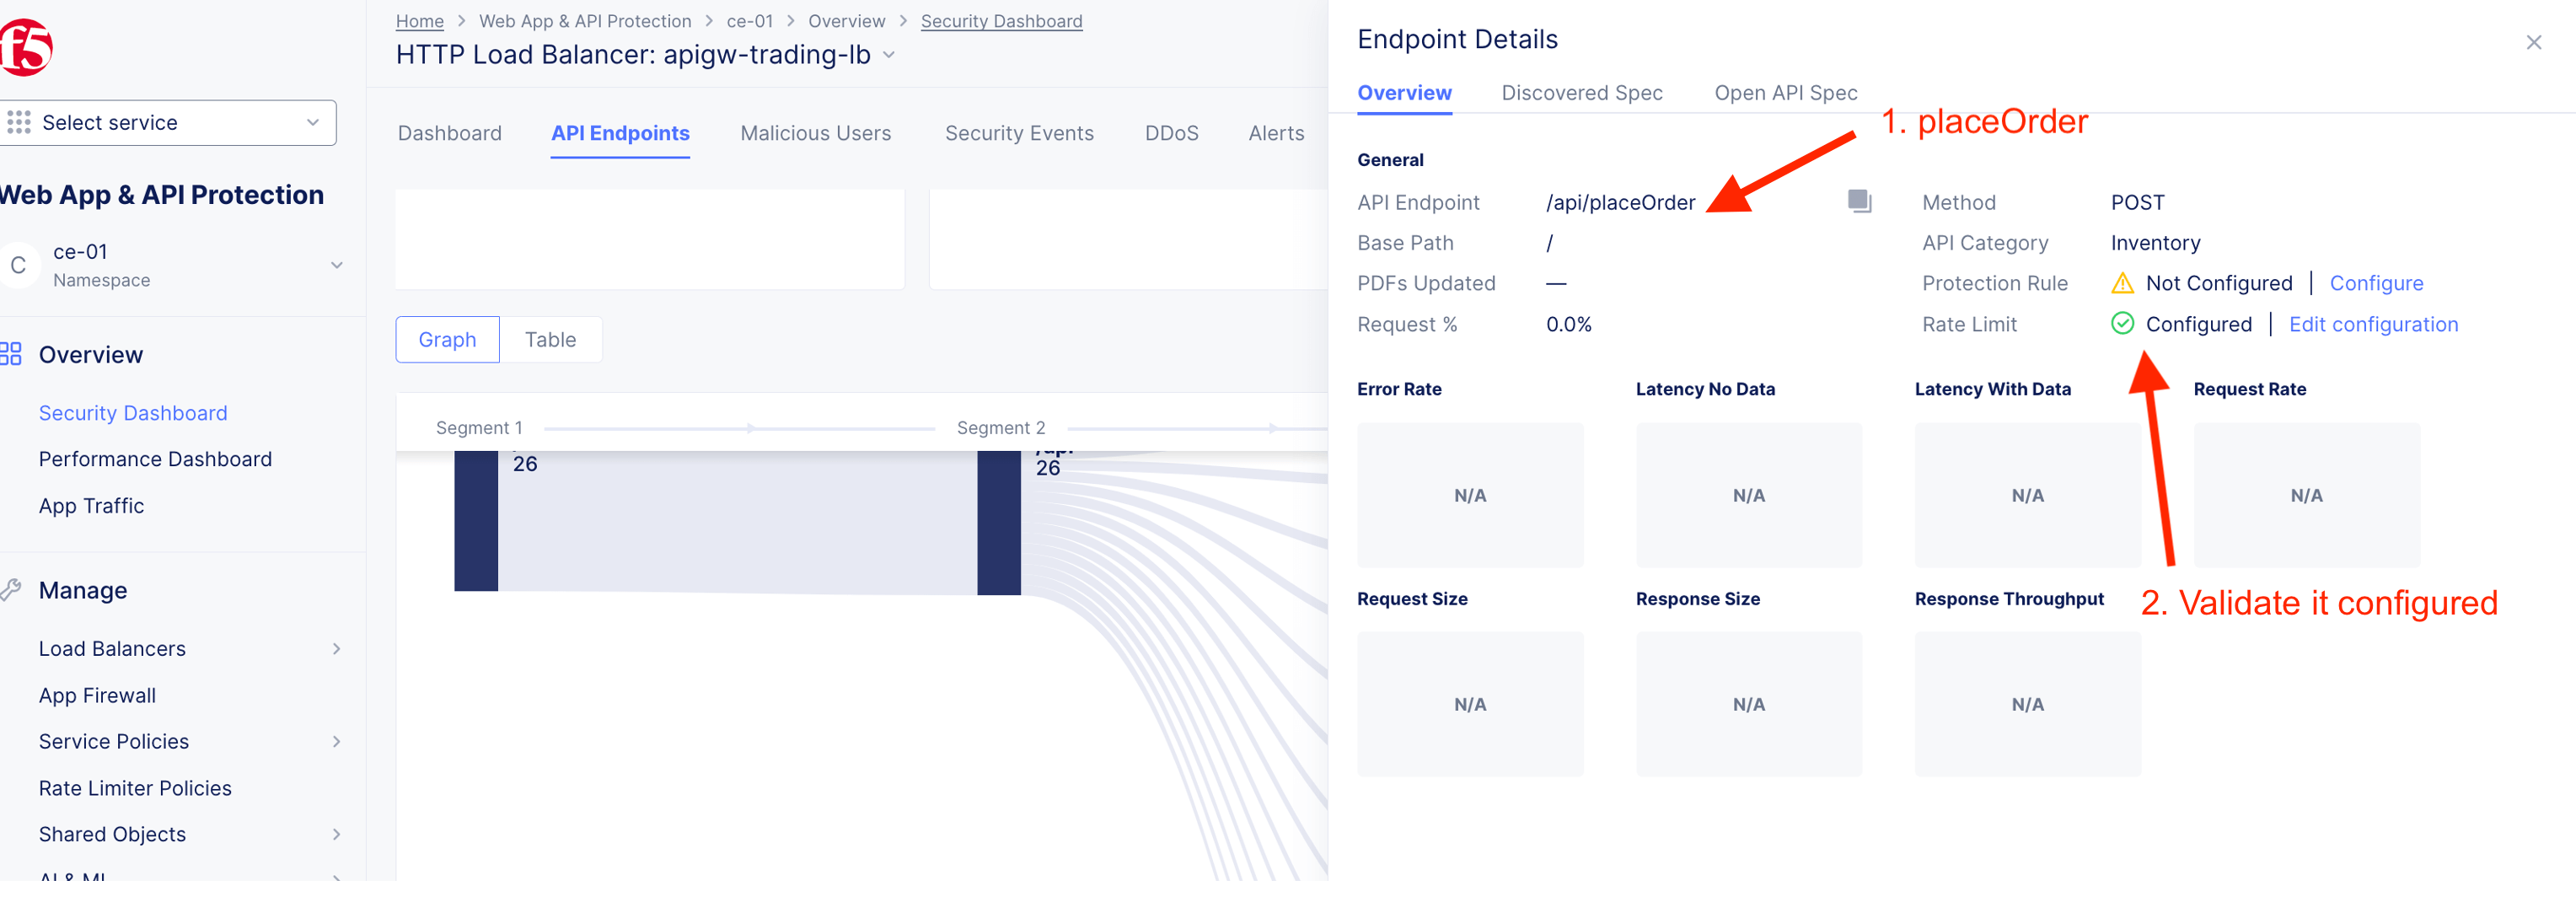Click the Rate Limit green checkmark icon
The width and height of the screenshot is (2576, 902).
click(x=2121, y=323)
